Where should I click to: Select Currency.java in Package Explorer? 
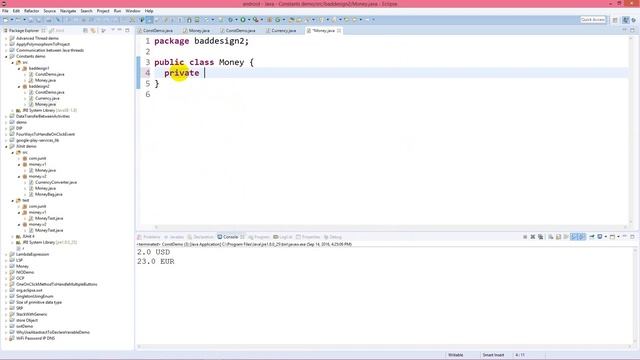(47, 98)
